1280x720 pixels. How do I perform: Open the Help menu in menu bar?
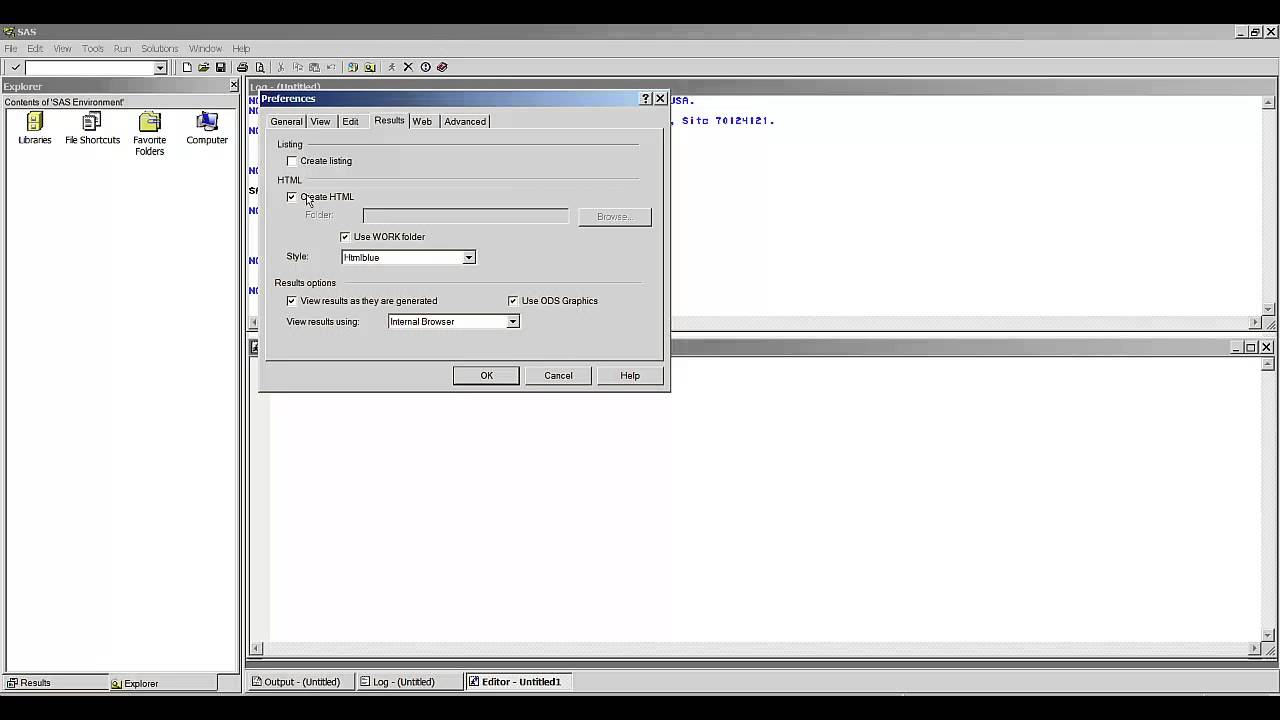pos(241,48)
